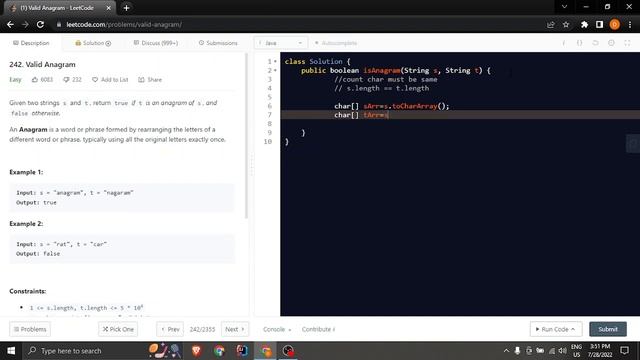The height and width of the screenshot is (360, 640).
Task: Click Add to List
Action: 110,80
